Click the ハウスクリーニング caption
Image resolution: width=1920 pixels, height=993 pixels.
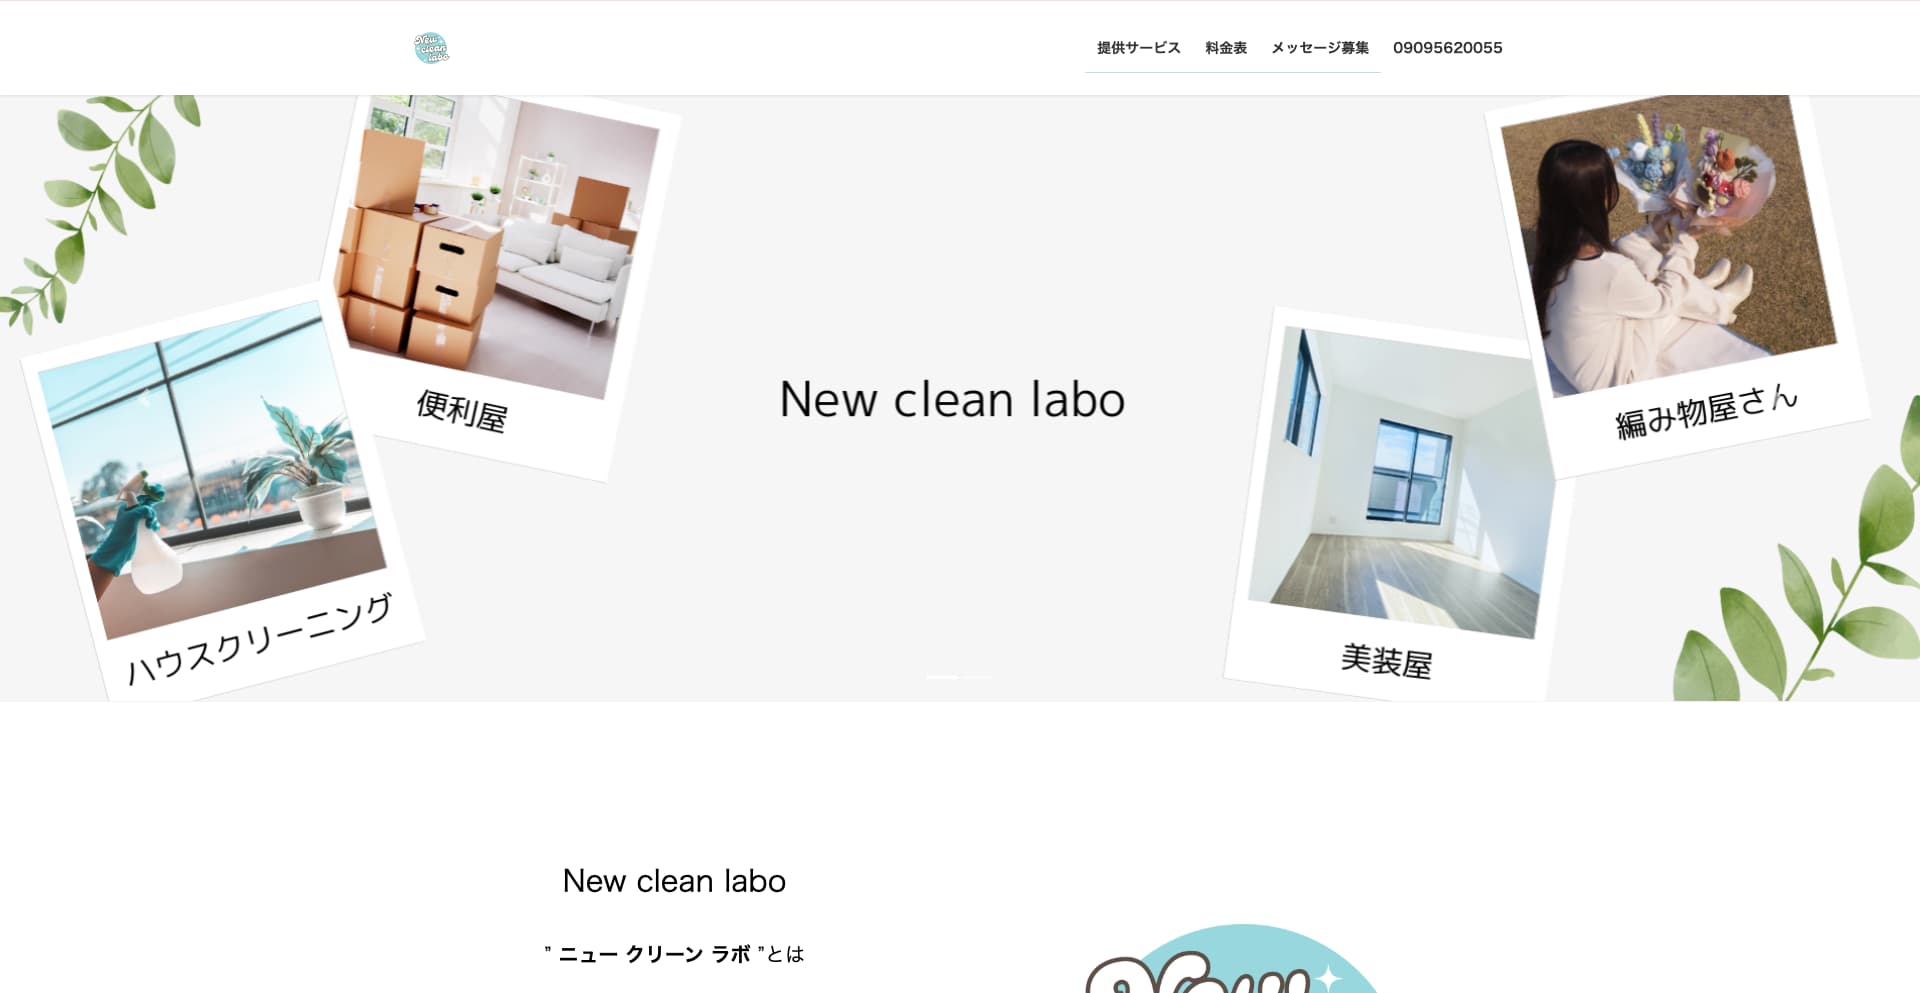260,639
